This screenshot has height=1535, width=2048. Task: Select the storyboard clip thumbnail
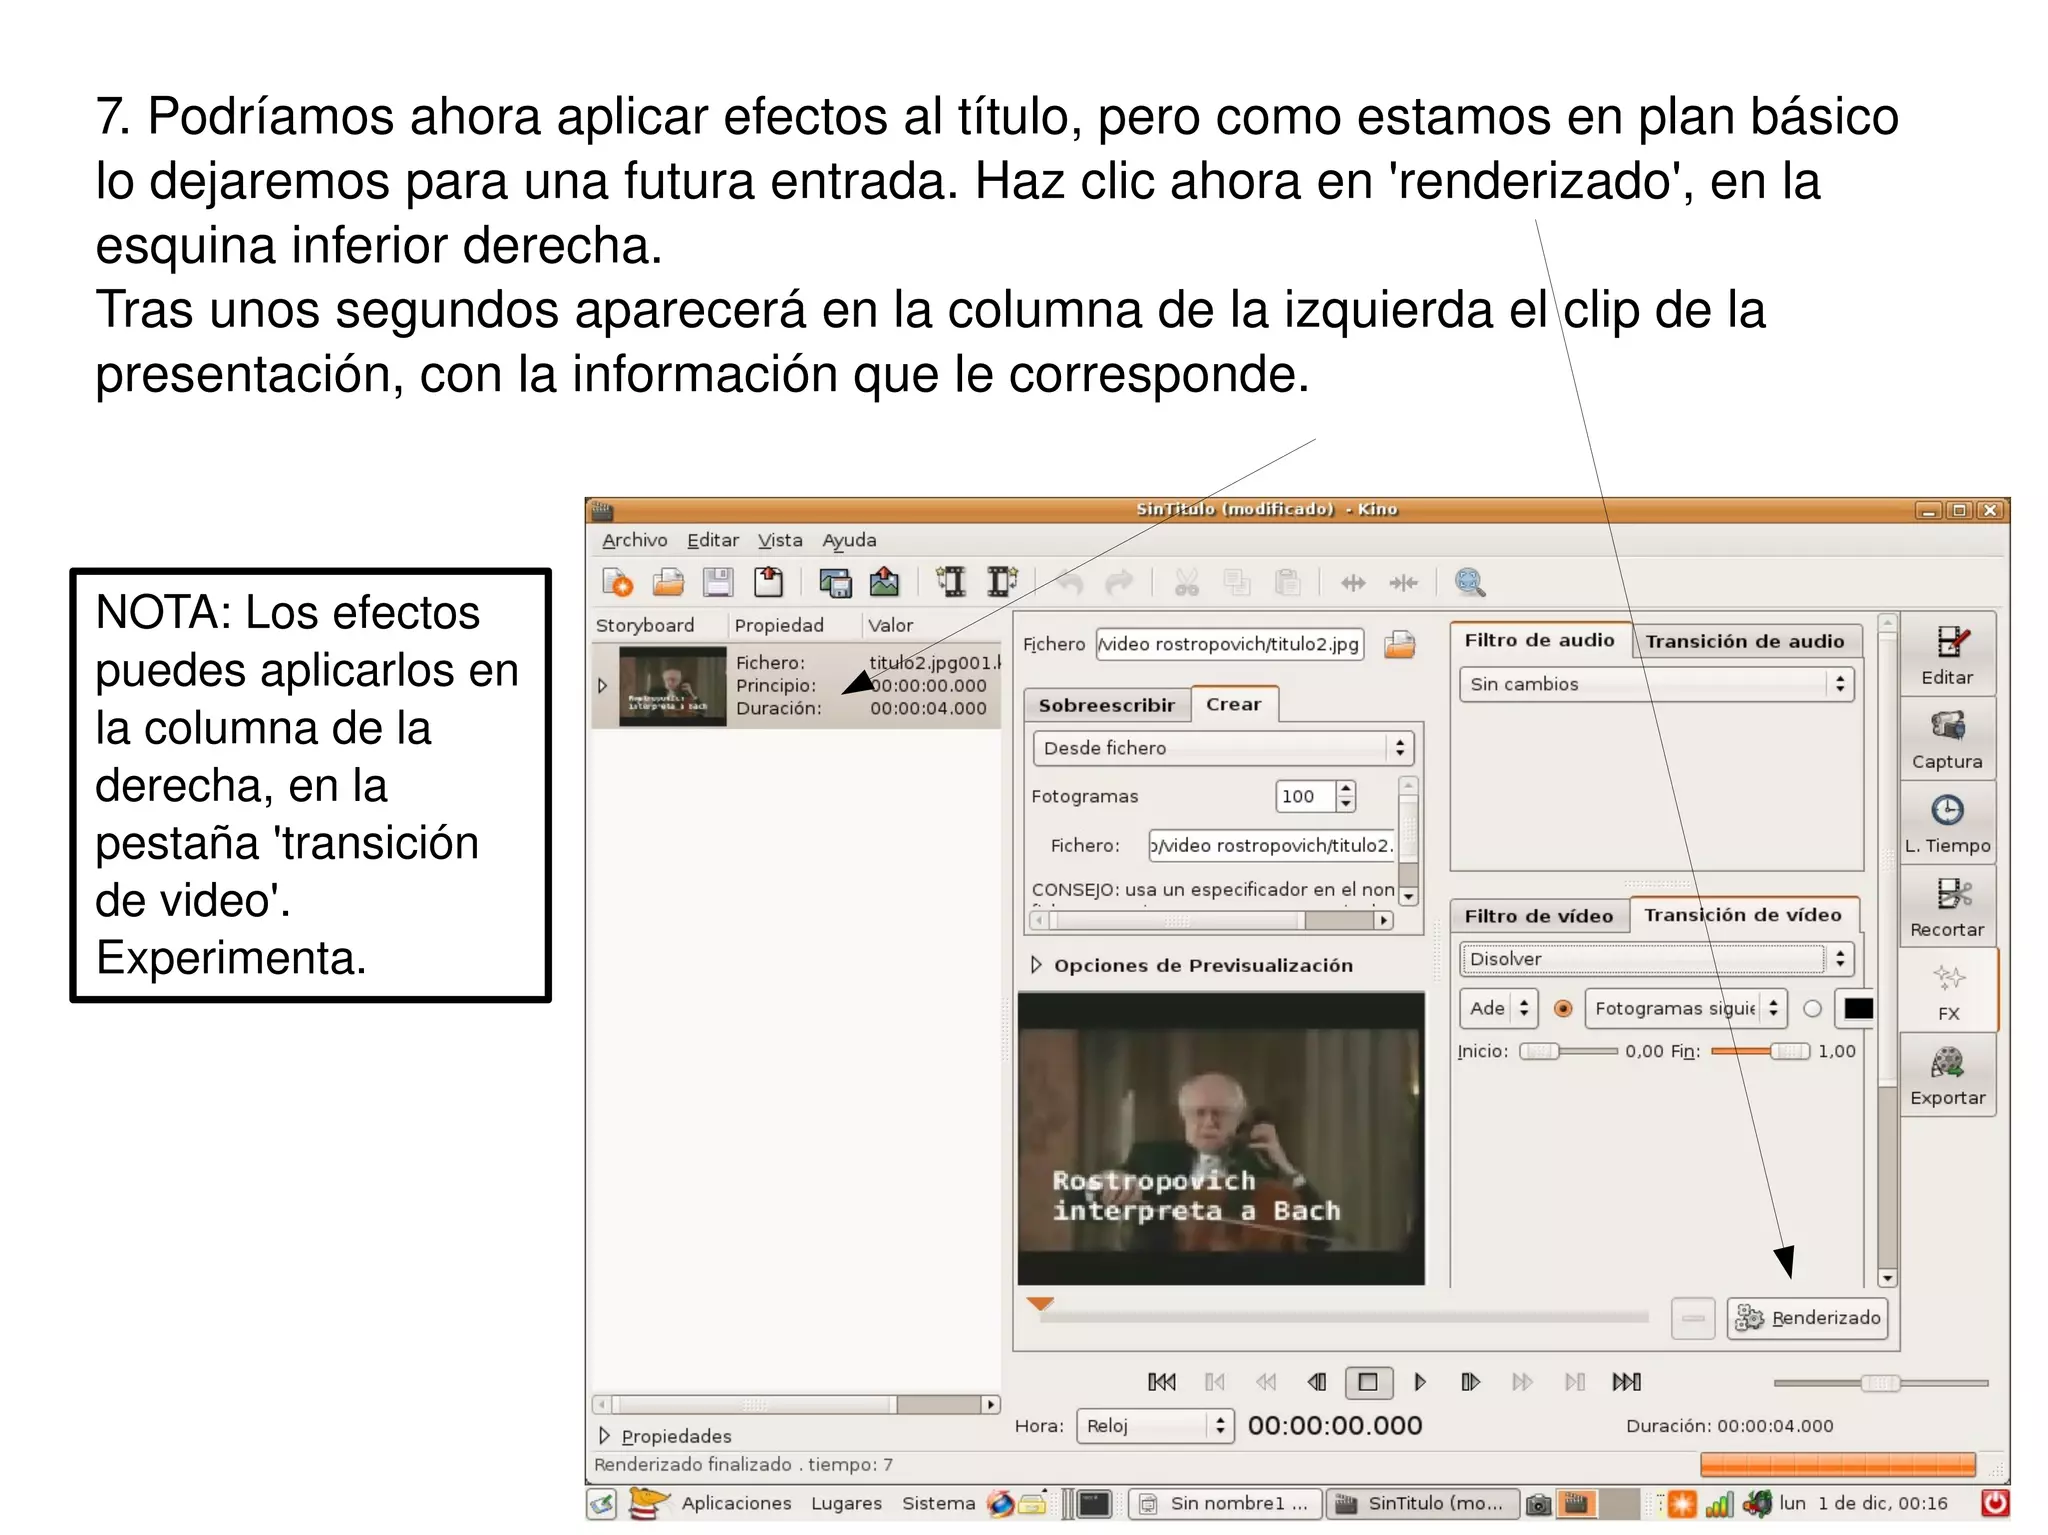coord(673,686)
